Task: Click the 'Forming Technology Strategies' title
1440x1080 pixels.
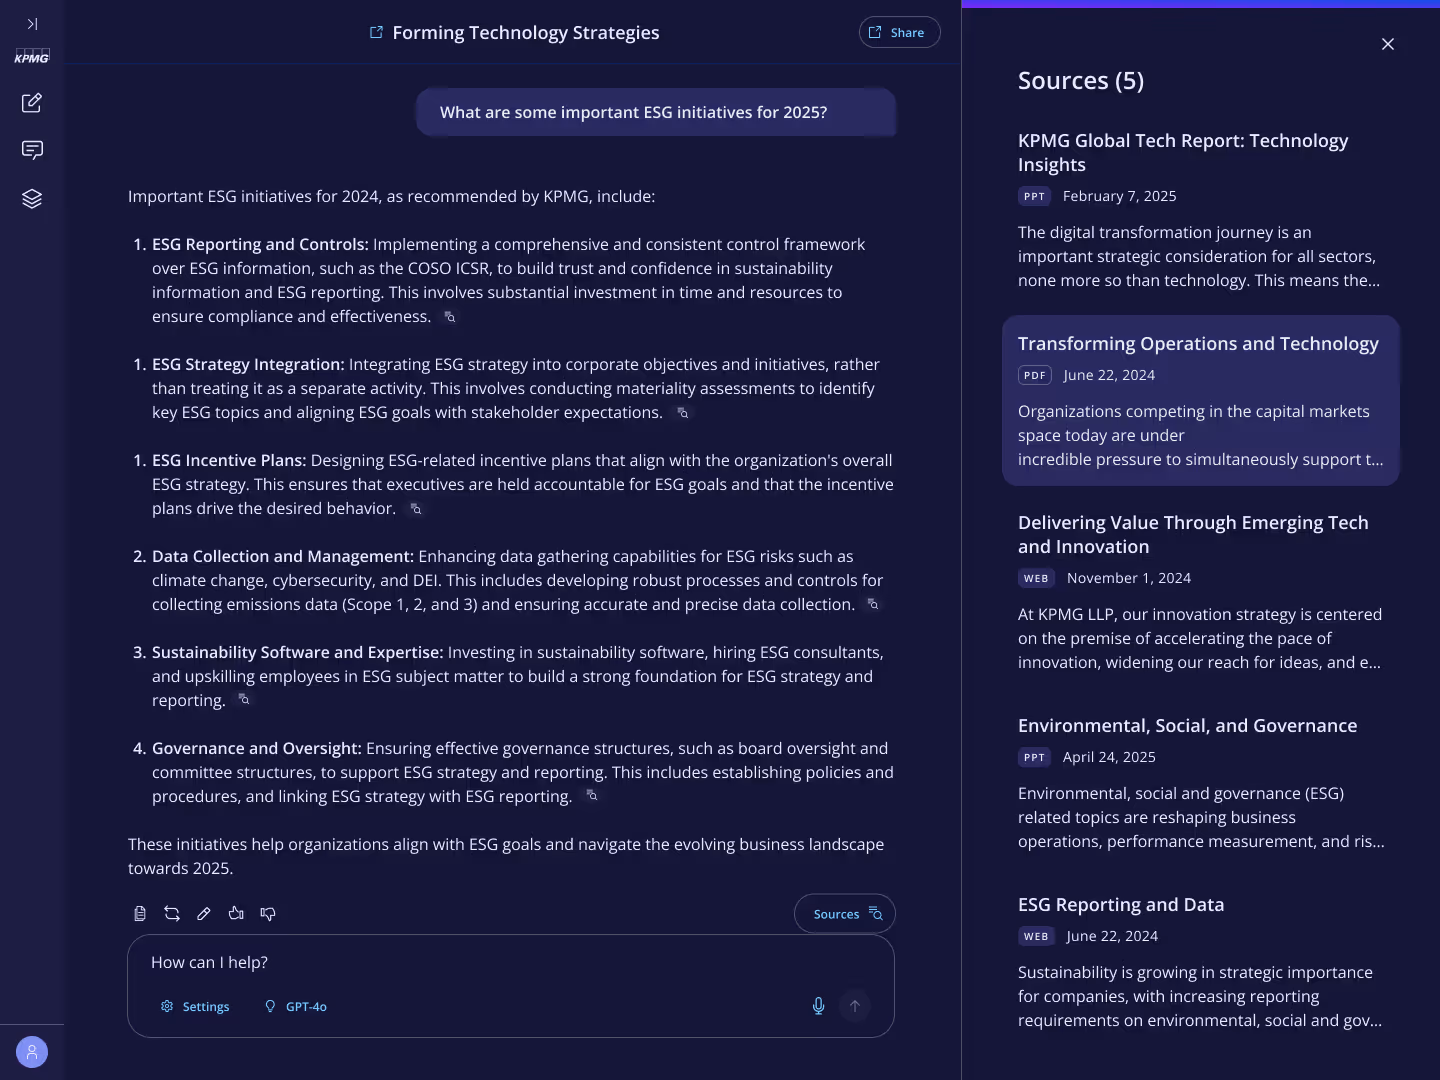Action: pyautogui.click(x=526, y=32)
